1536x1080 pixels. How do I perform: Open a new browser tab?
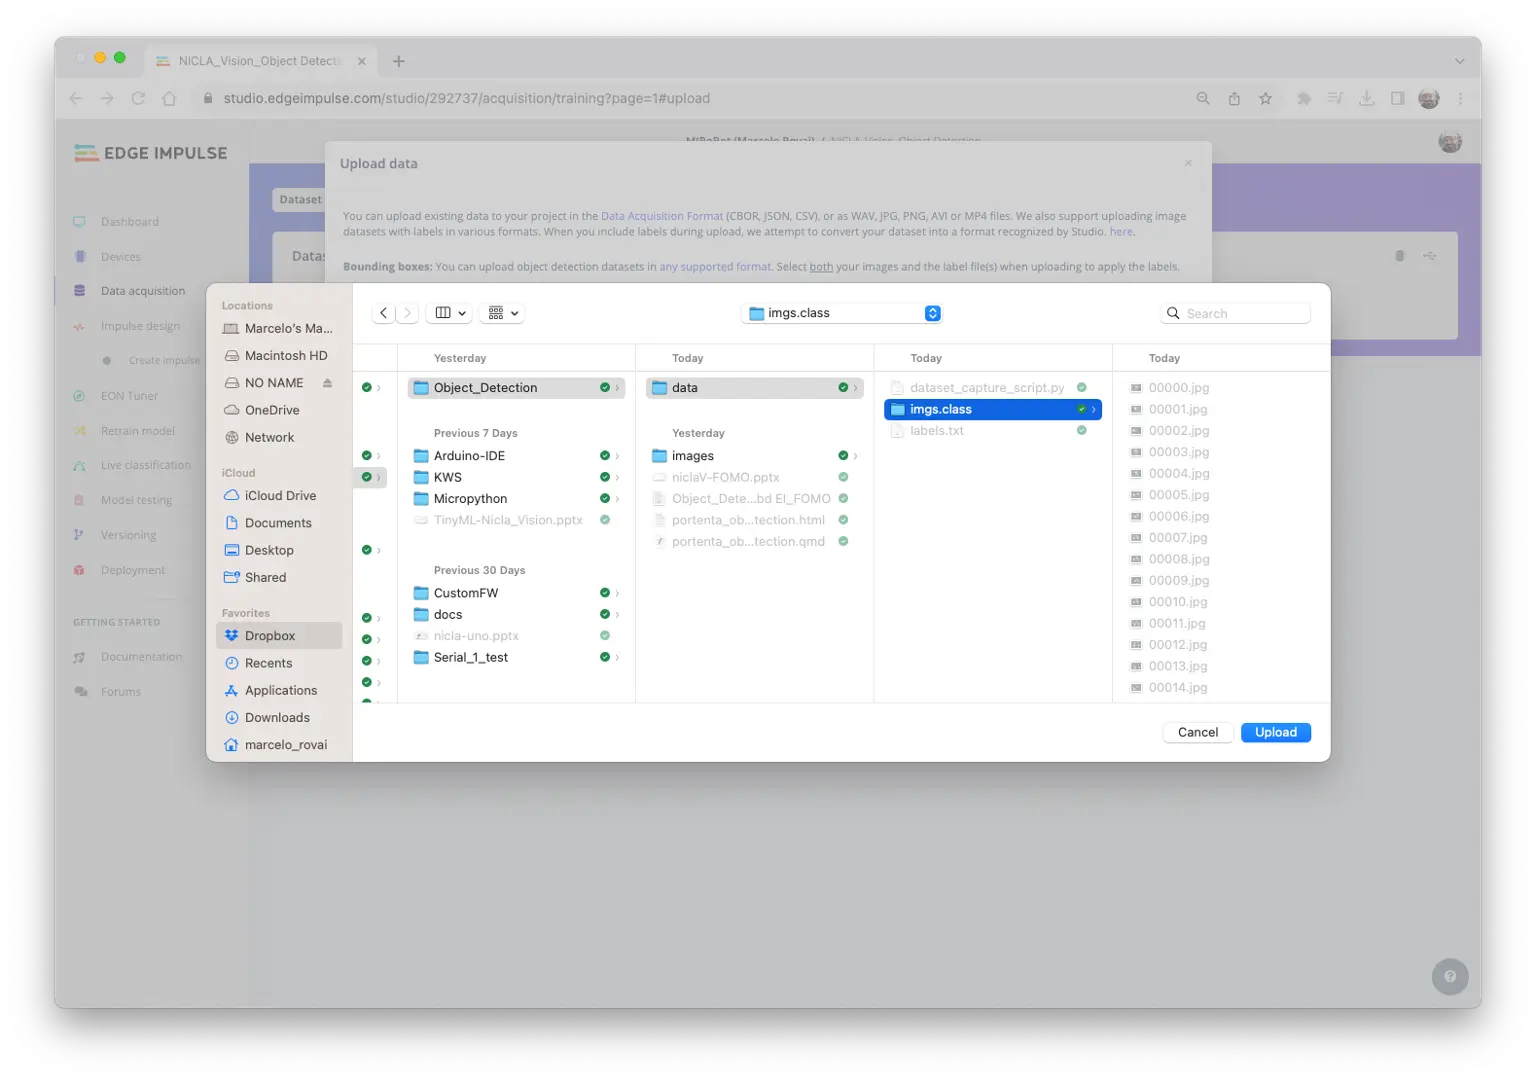(x=399, y=61)
